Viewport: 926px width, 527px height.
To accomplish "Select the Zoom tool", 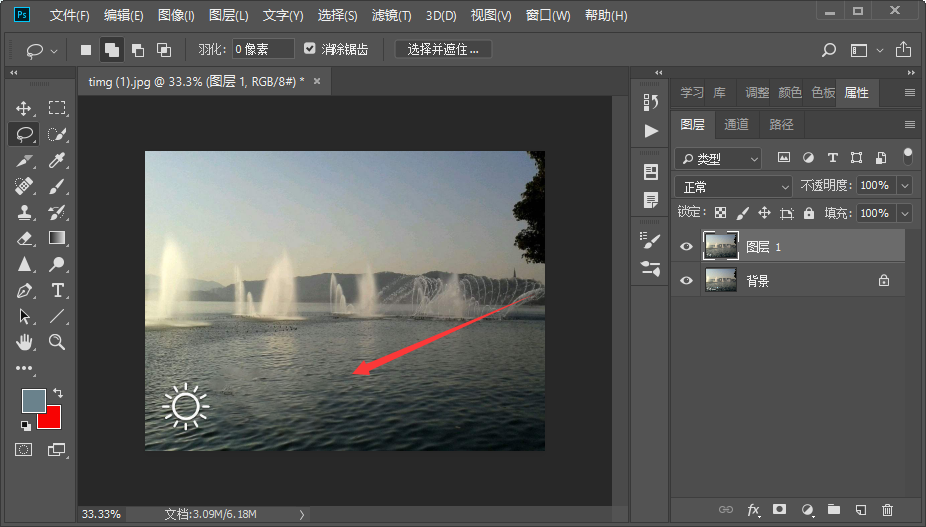I will 58,342.
